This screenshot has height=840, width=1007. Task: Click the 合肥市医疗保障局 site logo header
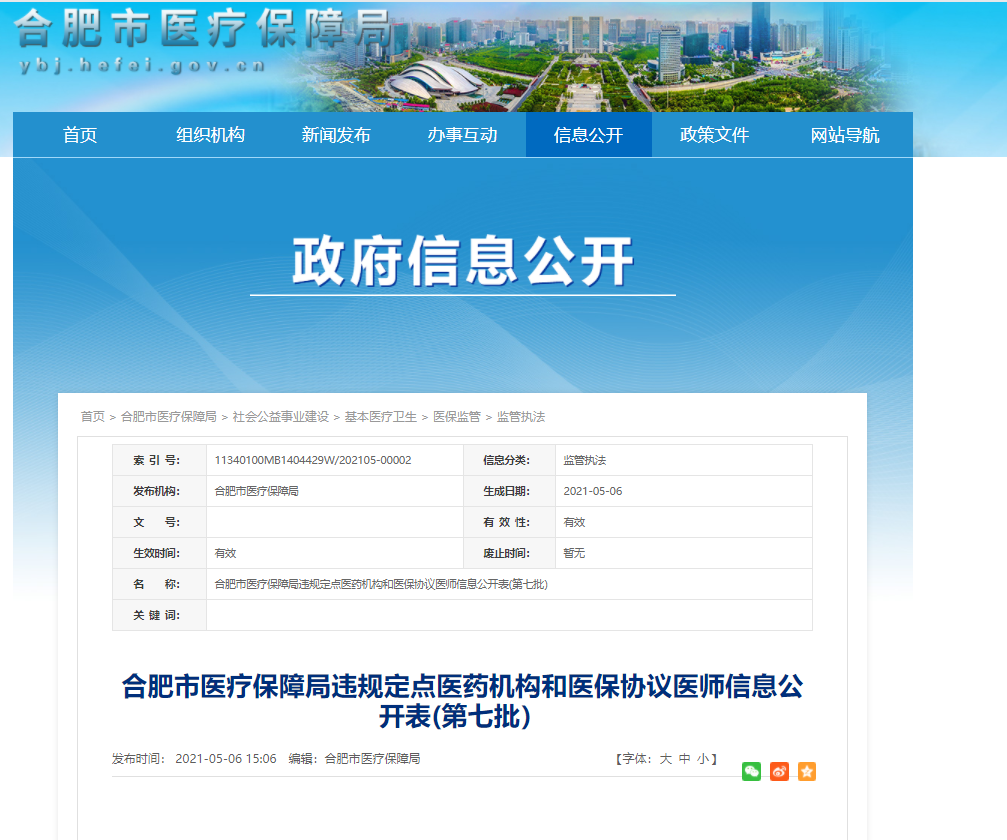click(200, 40)
